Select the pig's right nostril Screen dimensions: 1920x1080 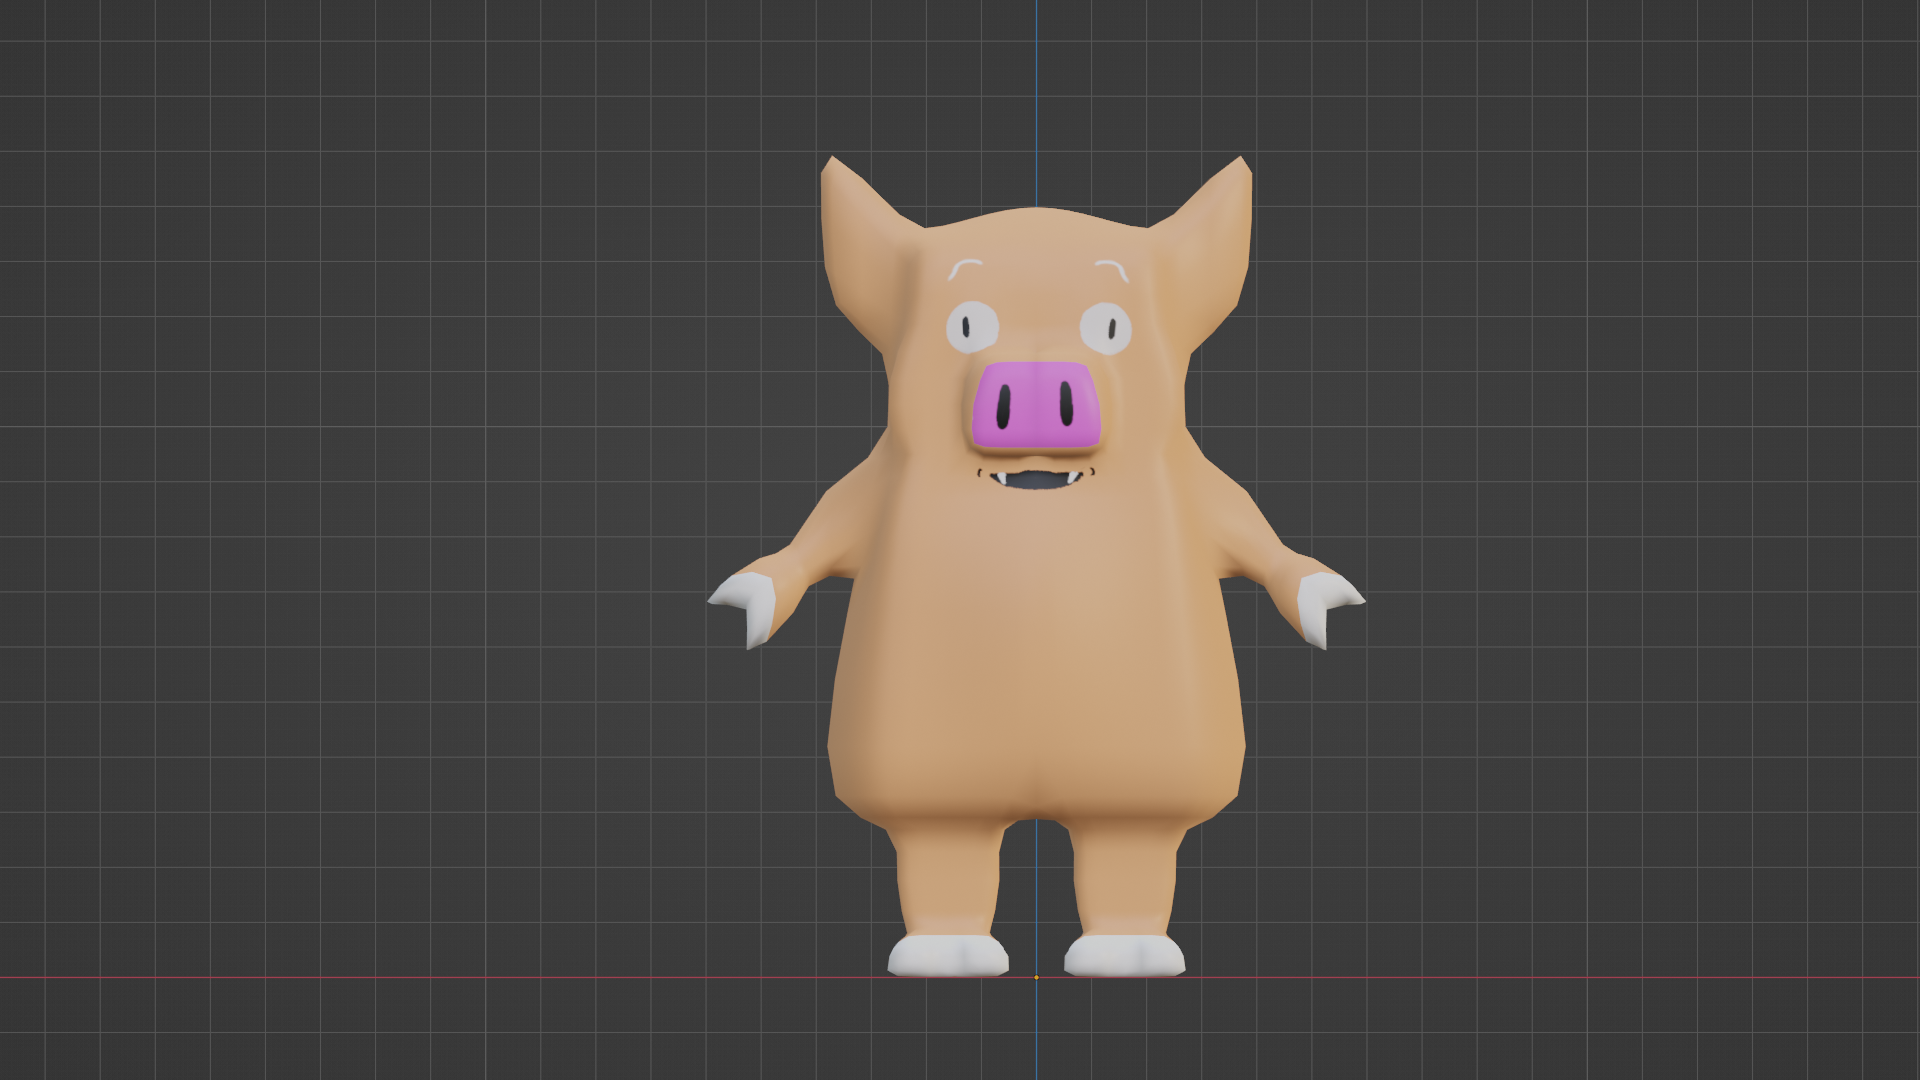pos(1067,403)
